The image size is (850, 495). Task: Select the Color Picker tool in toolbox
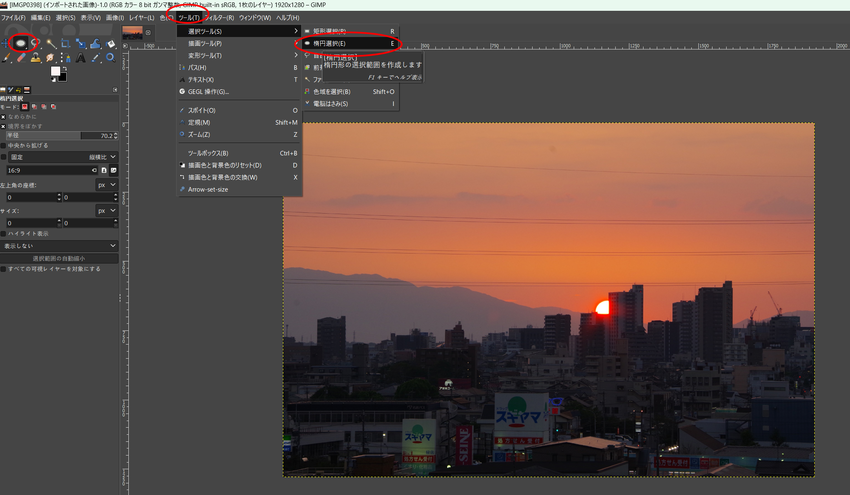[95, 57]
